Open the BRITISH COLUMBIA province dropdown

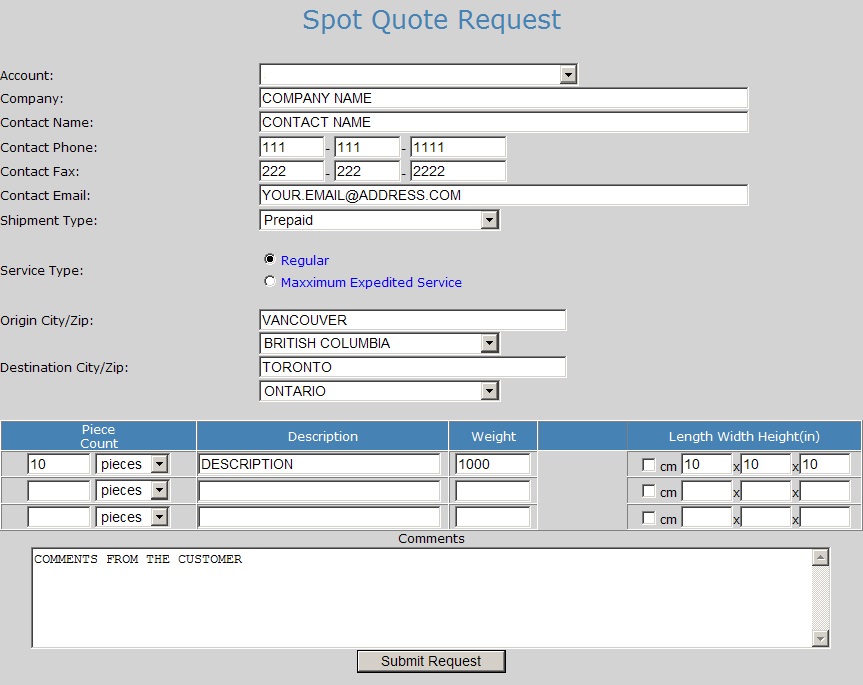tap(488, 343)
